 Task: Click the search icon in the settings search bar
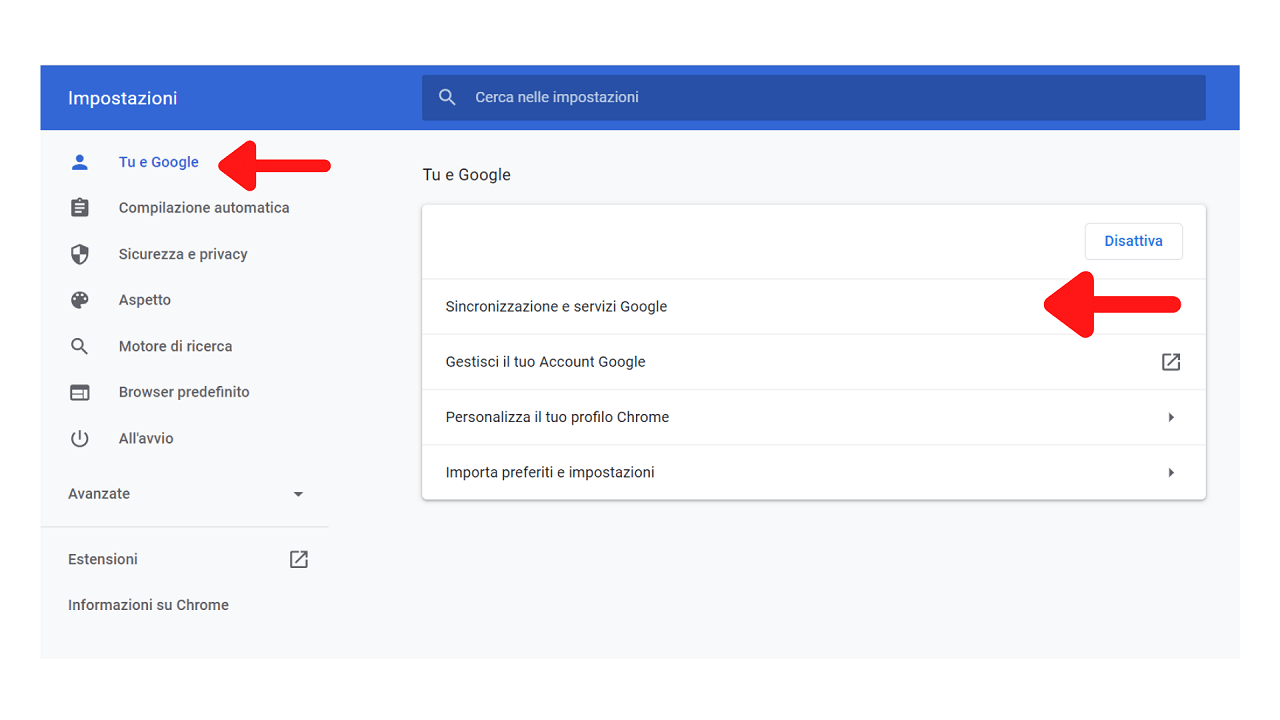point(448,97)
